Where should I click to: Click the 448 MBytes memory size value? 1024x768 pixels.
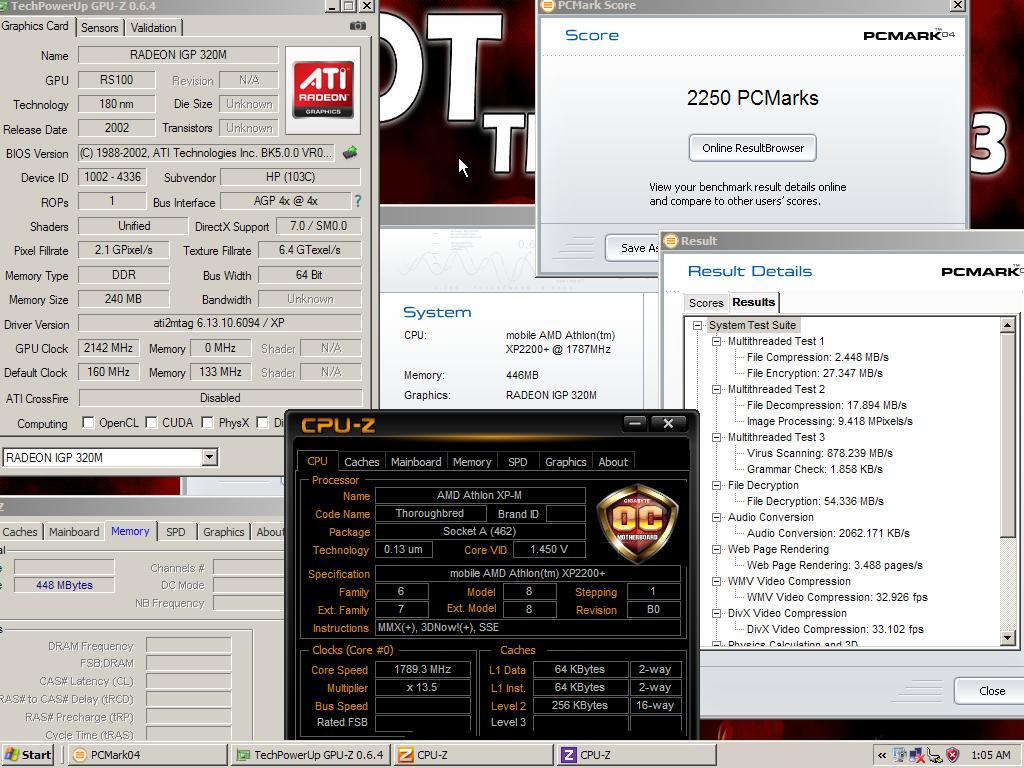64,585
